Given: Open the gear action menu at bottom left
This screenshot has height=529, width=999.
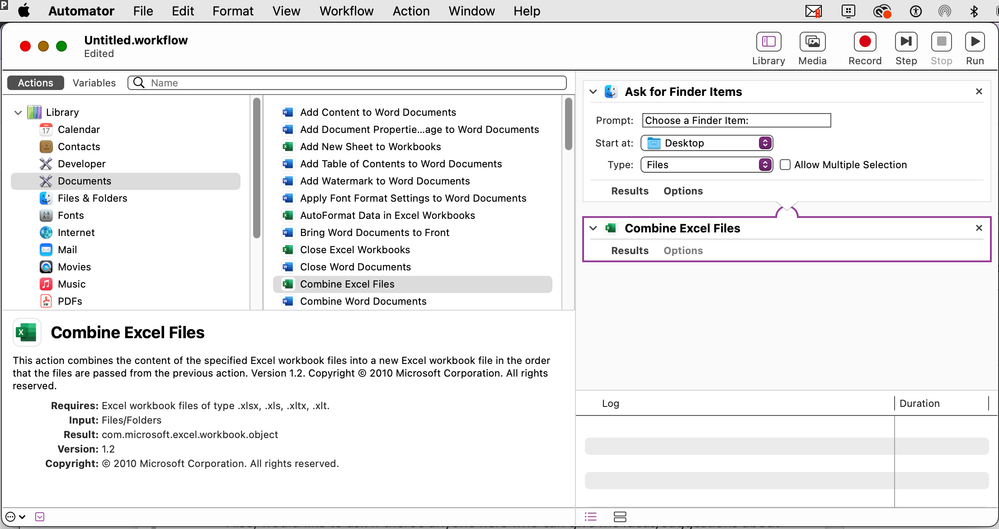Looking at the screenshot, I should [x=15, y=517].
